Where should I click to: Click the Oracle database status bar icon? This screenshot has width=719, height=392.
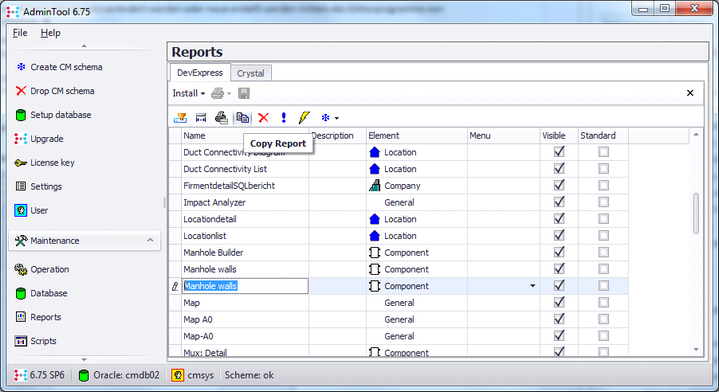point(83,375)
